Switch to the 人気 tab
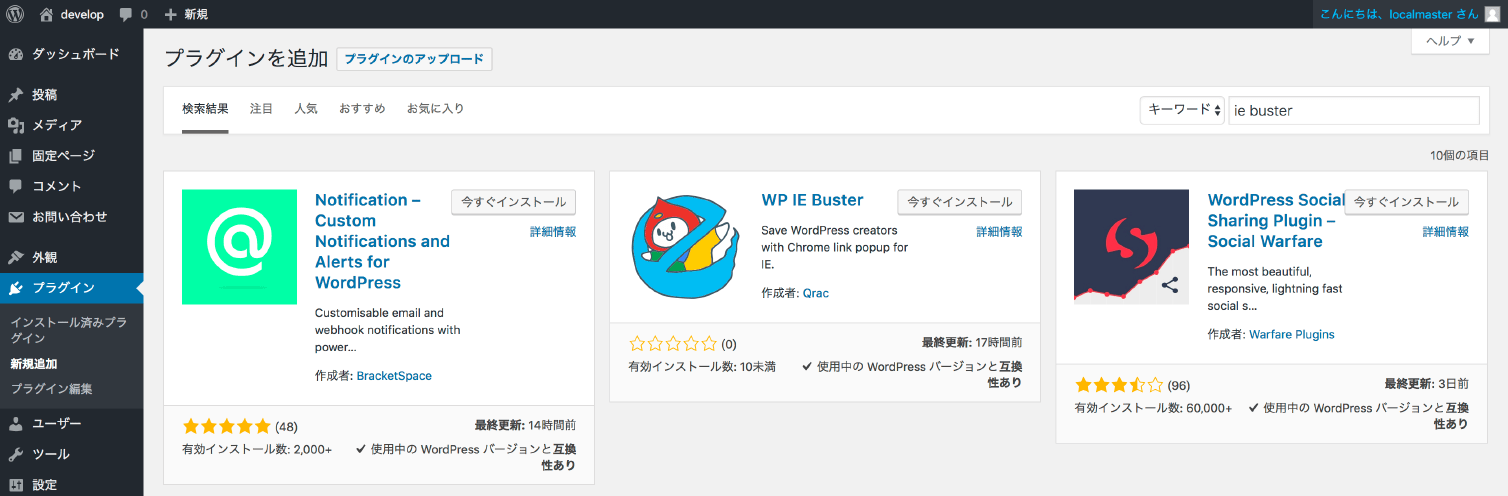The image size is (1508, 496). pos(306,108)
